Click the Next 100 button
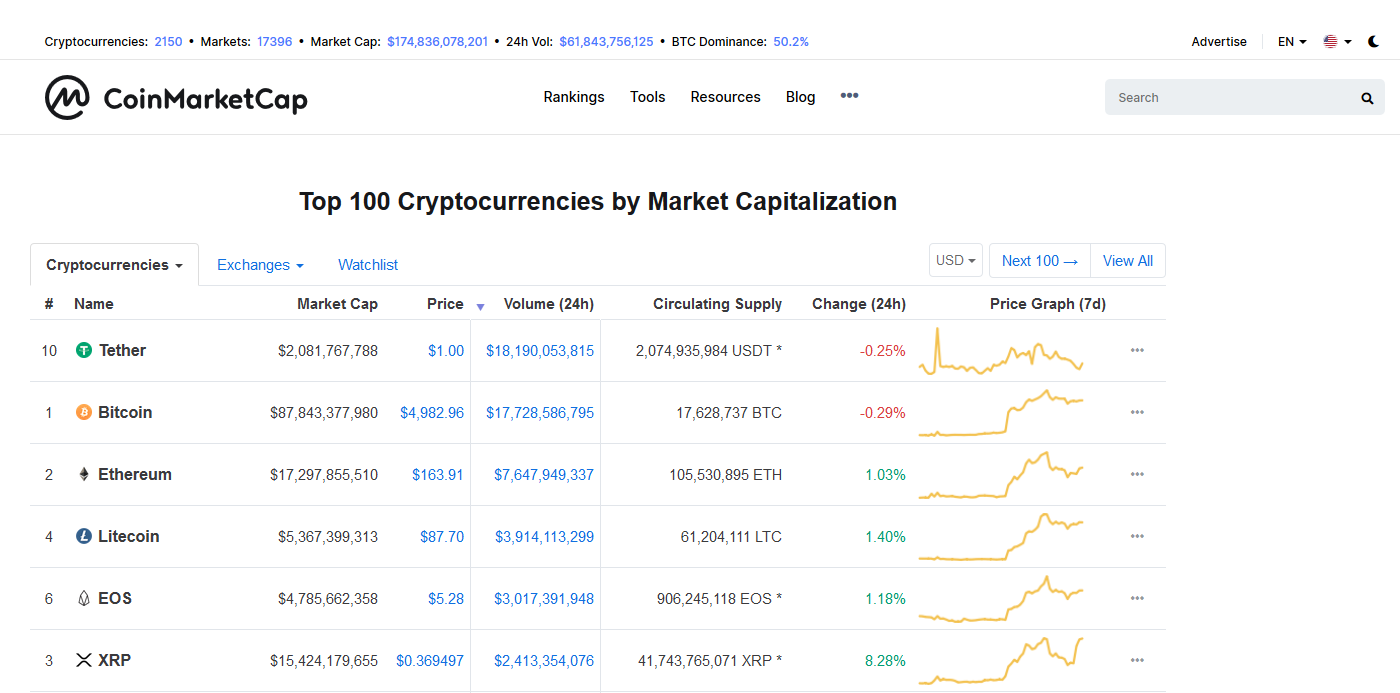 (x=1039, y=259)
